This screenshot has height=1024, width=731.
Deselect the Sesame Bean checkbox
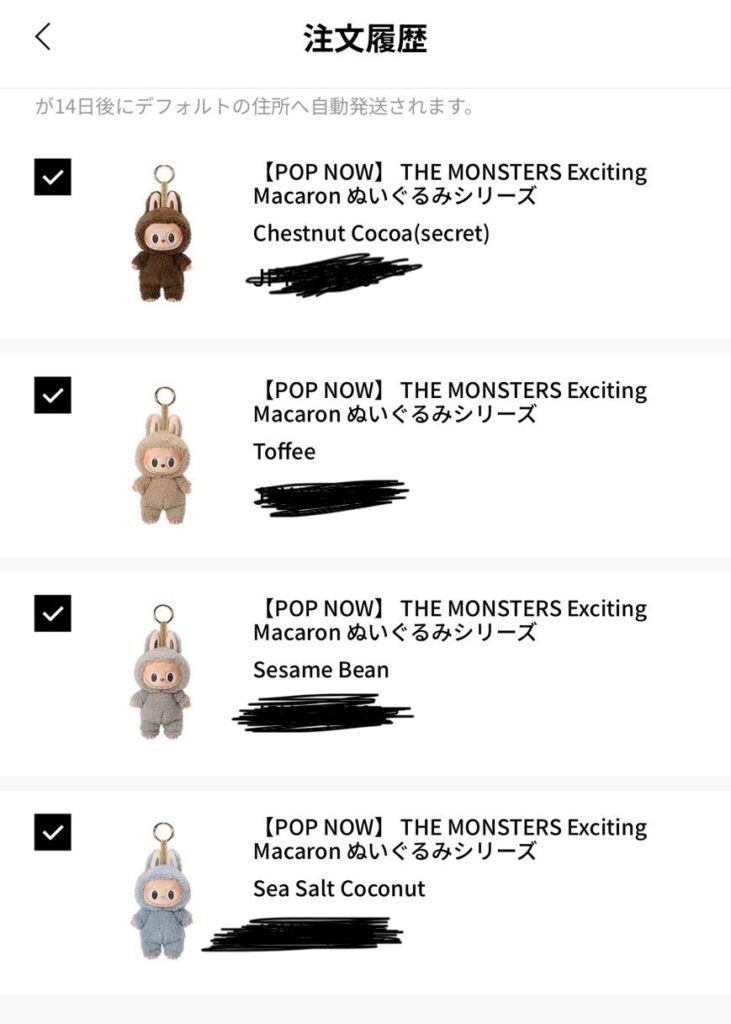point(53,613)
